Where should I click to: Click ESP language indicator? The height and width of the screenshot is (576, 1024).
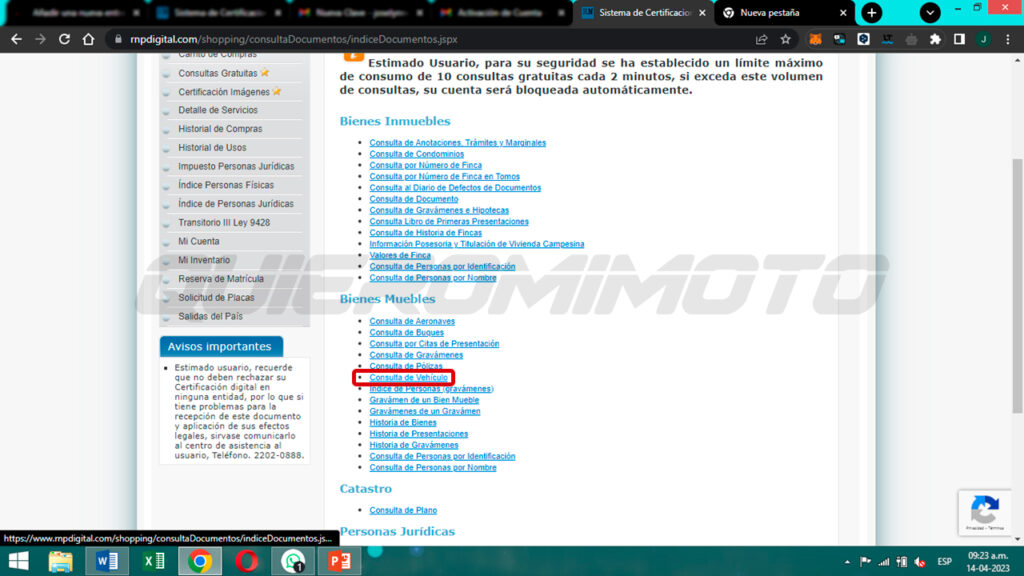[x=944, y=562]
